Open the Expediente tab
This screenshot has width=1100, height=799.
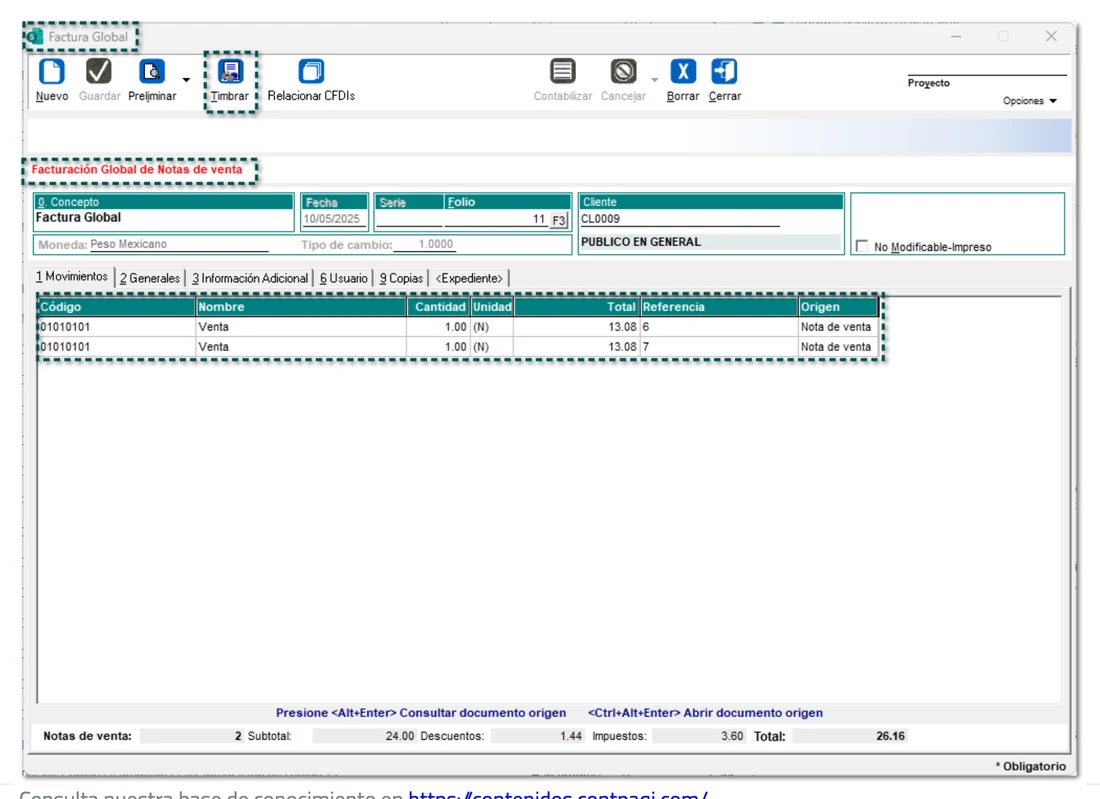469,278
